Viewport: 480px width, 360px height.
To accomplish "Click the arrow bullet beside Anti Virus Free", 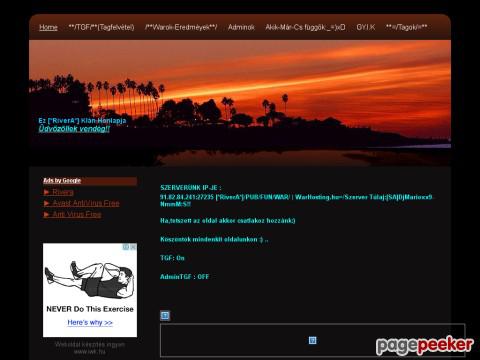I will pos(47,214).
